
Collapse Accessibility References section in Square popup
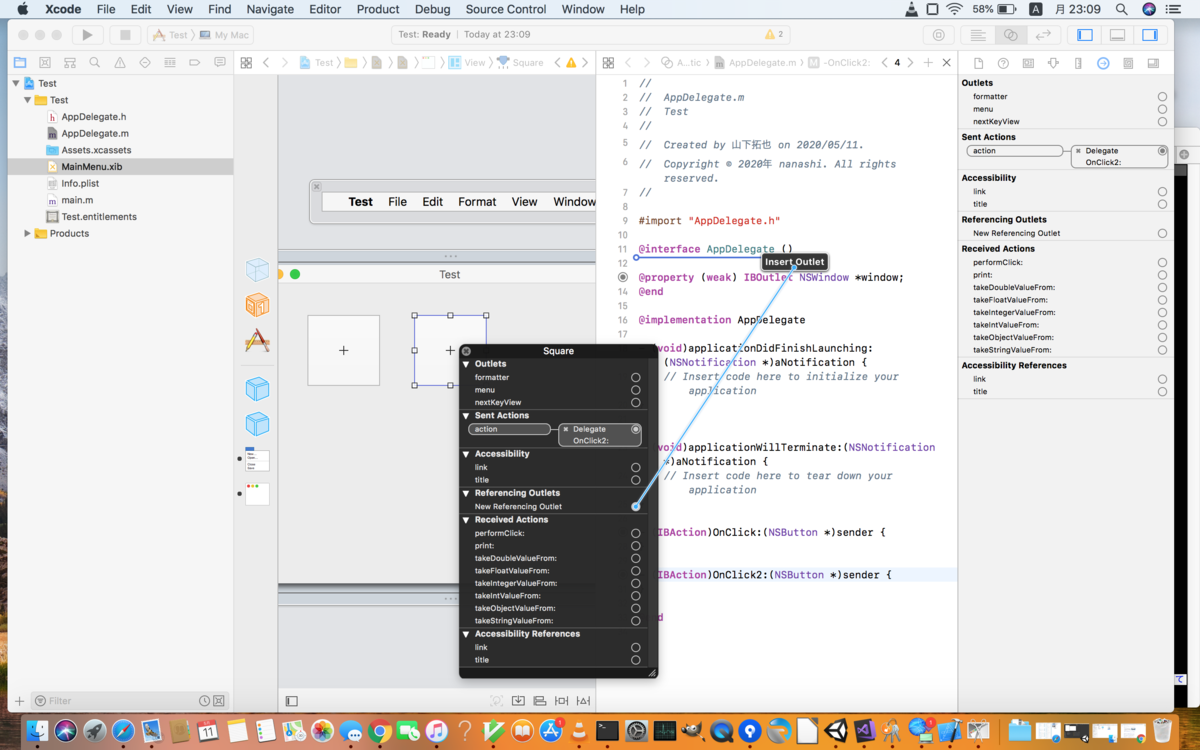click(x=466, y=634)
